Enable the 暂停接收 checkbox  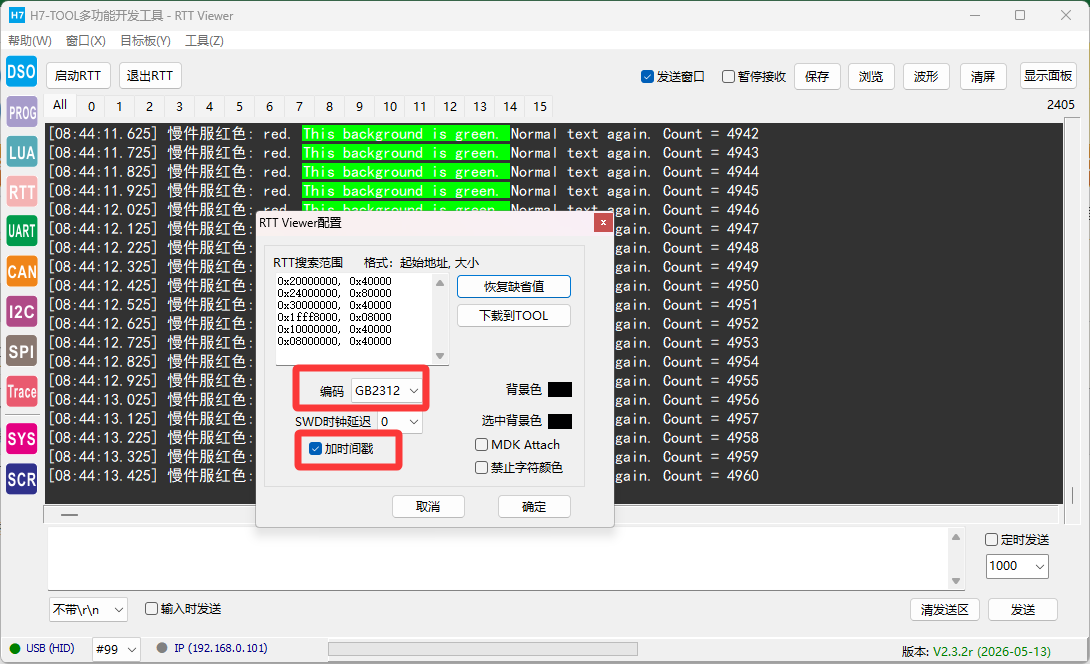728,76
